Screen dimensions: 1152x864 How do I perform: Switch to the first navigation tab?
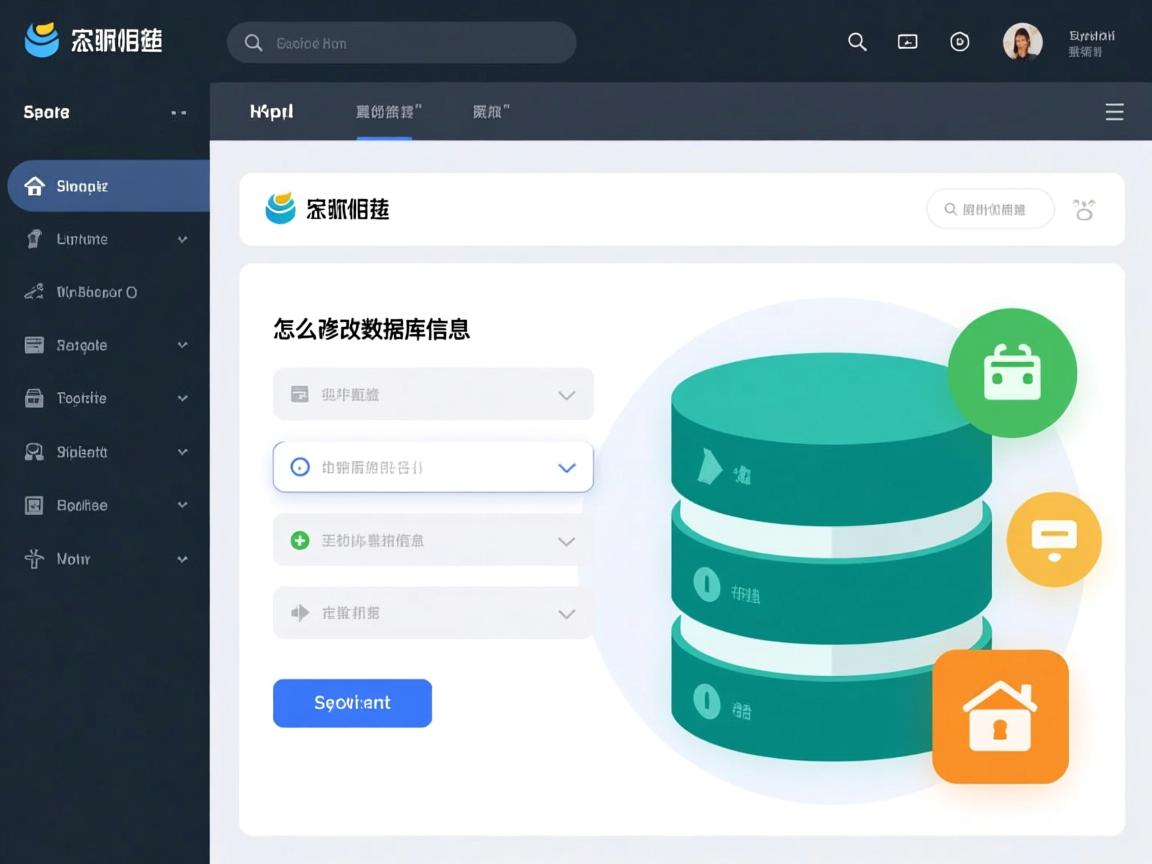pos(271,112)
